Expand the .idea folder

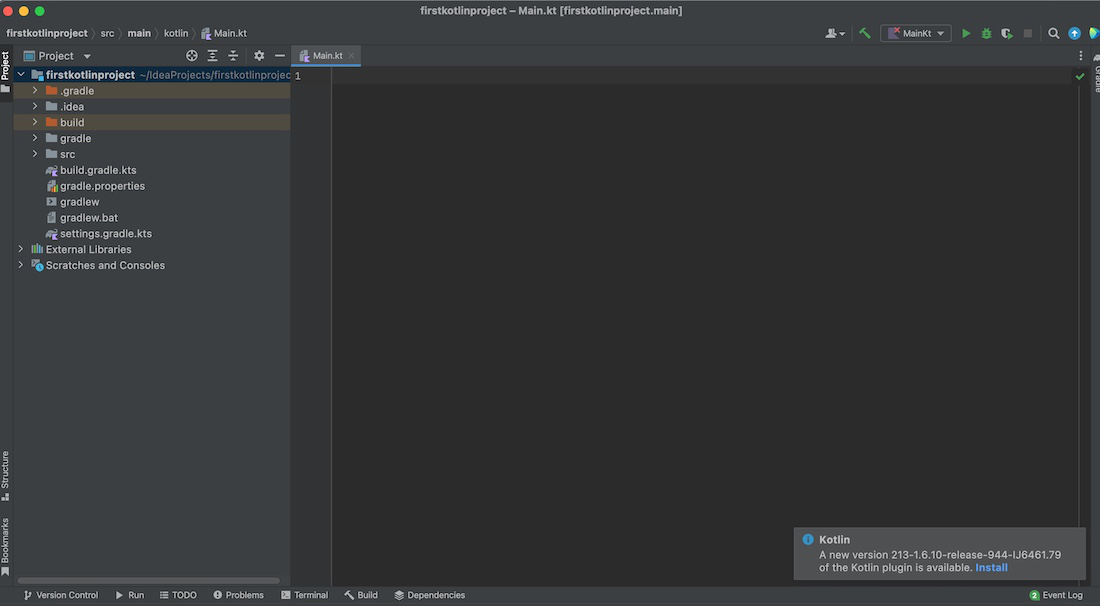coord(35,107)
